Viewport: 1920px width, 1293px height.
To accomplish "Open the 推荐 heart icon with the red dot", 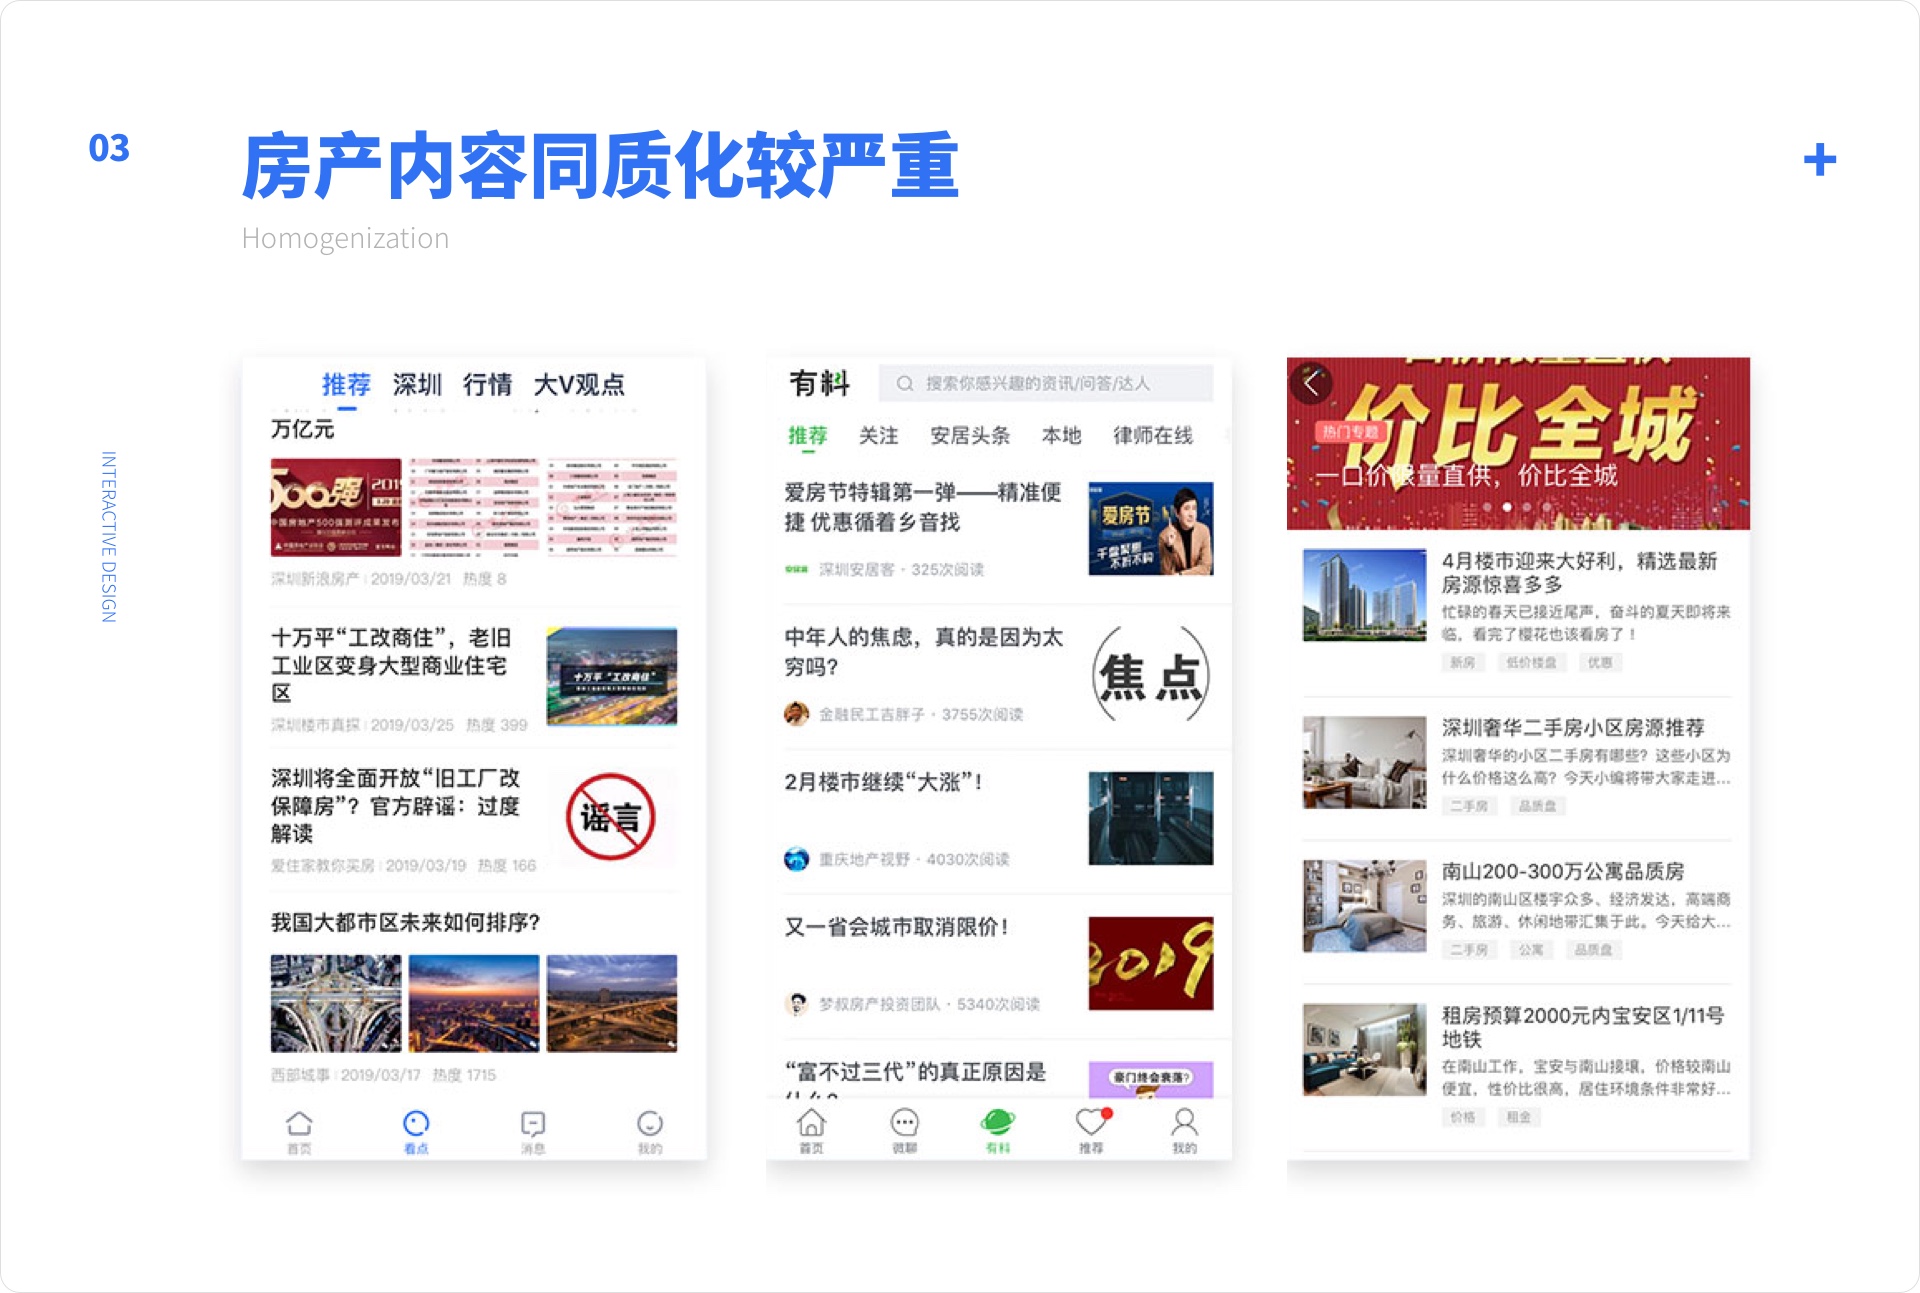I will [1092, 1123].
